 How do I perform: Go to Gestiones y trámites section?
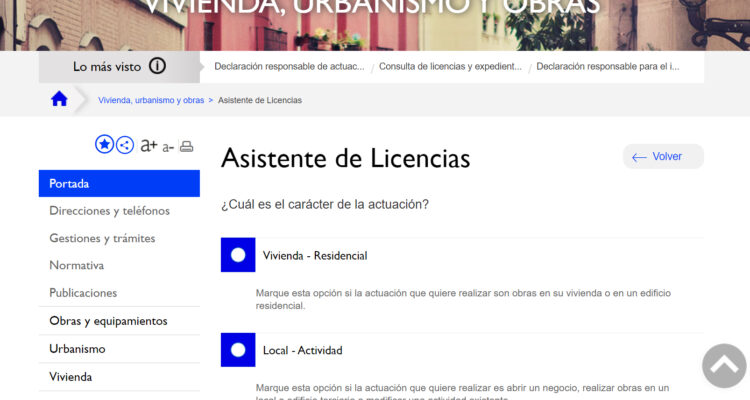102,238
